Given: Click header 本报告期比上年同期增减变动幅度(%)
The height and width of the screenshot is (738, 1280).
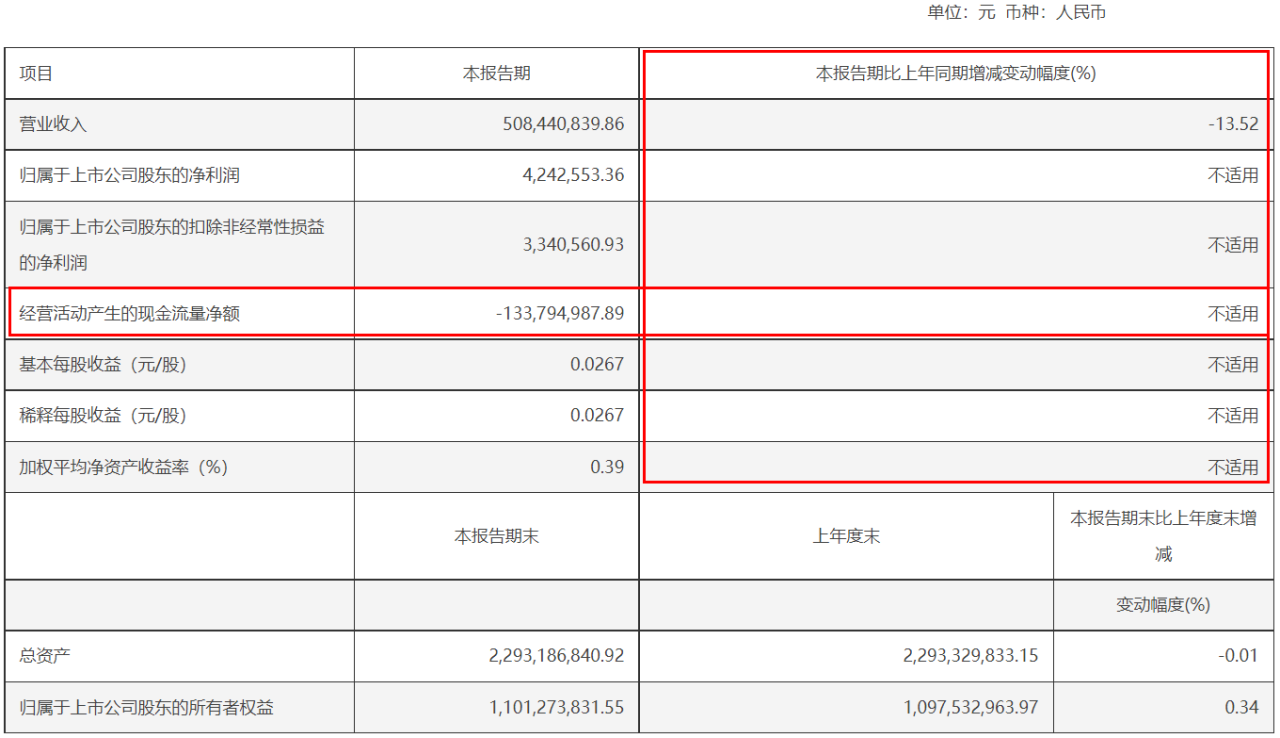Looking at the screenshot, I should coord(956,73).
